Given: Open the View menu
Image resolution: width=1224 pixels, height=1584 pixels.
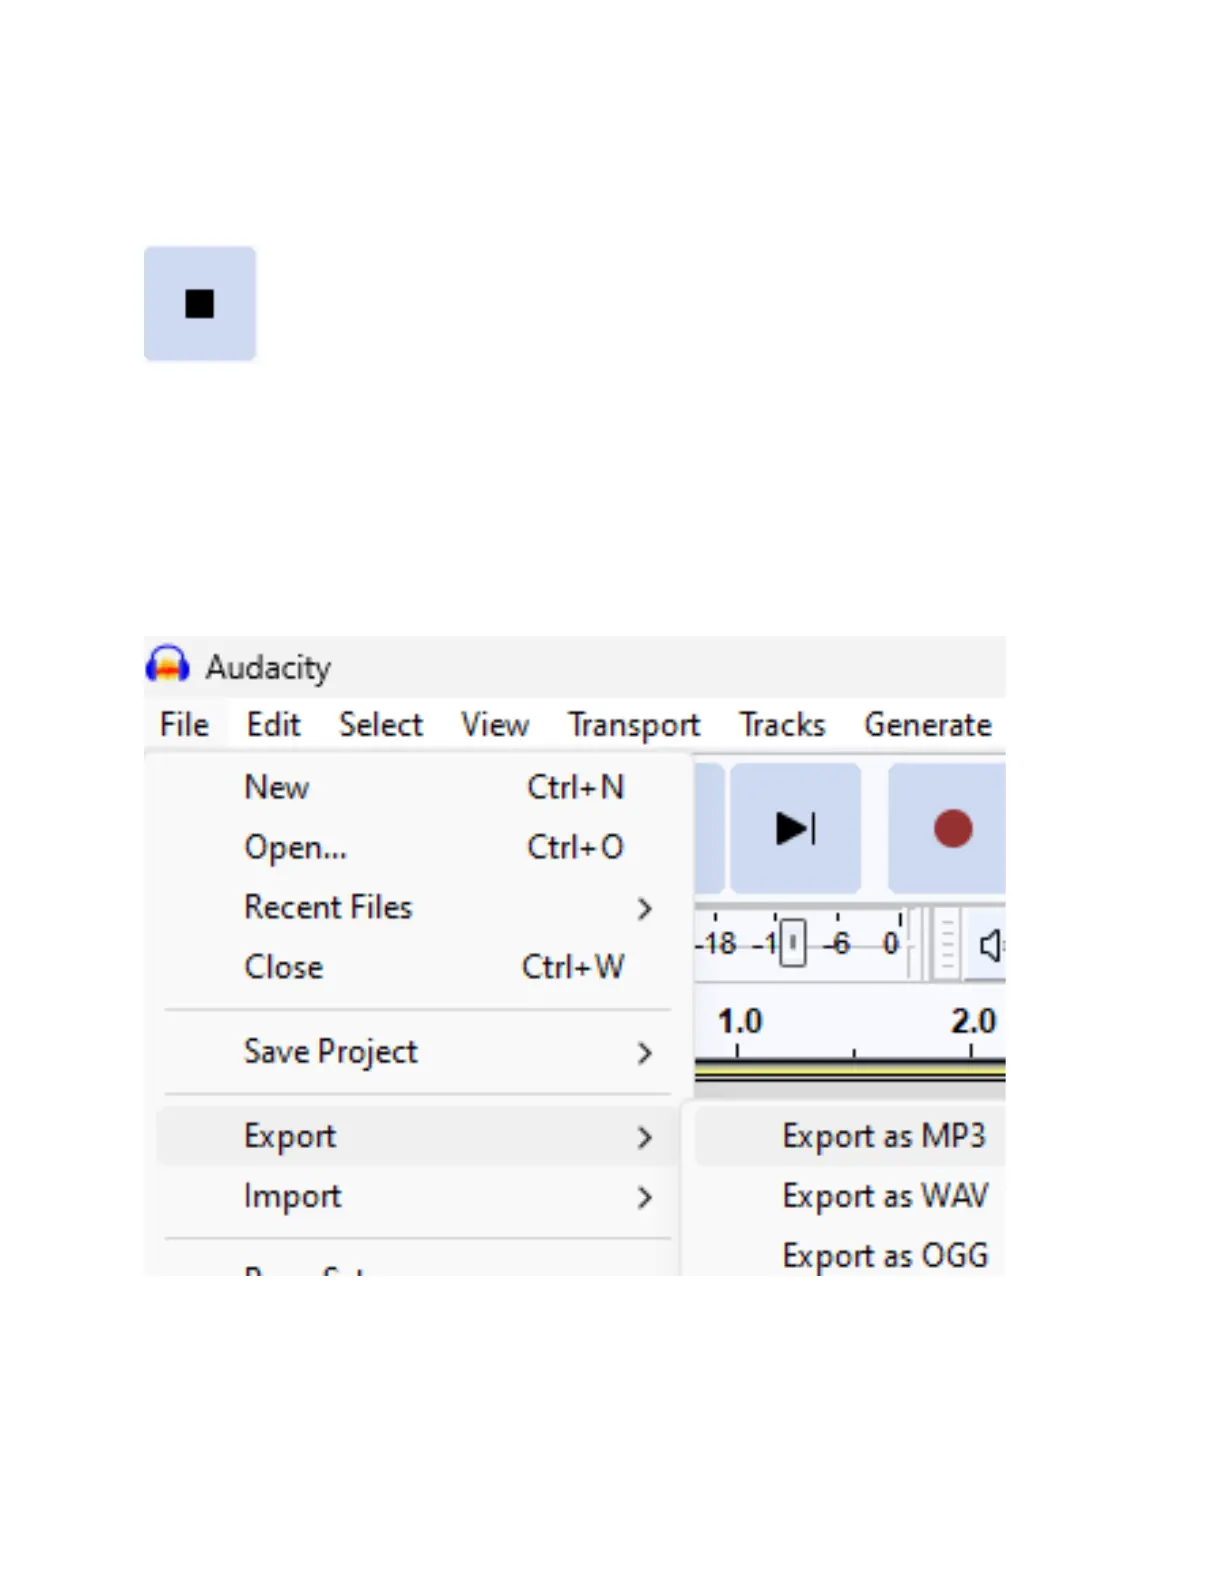Looking at the screenshot, I should point(495,724).
